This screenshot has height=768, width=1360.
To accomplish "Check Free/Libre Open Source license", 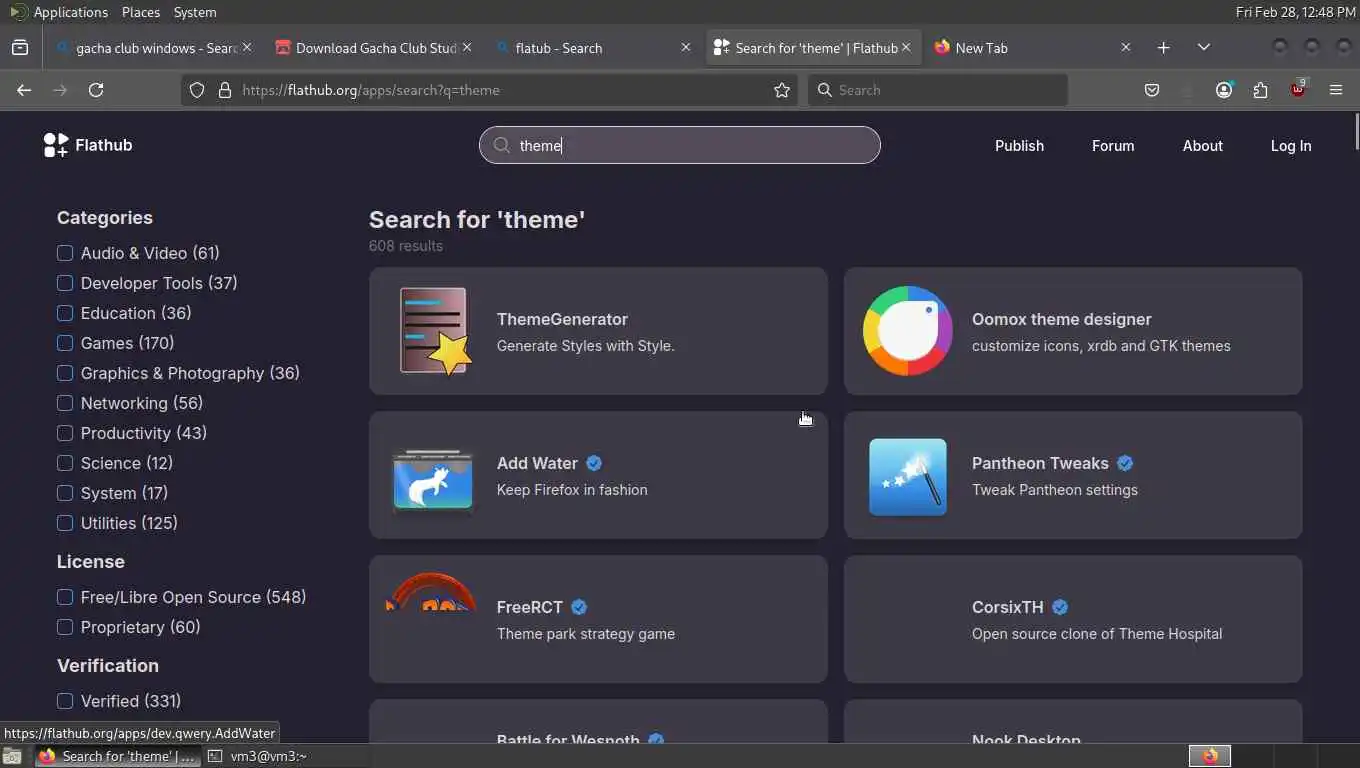I will coord(65,597).
